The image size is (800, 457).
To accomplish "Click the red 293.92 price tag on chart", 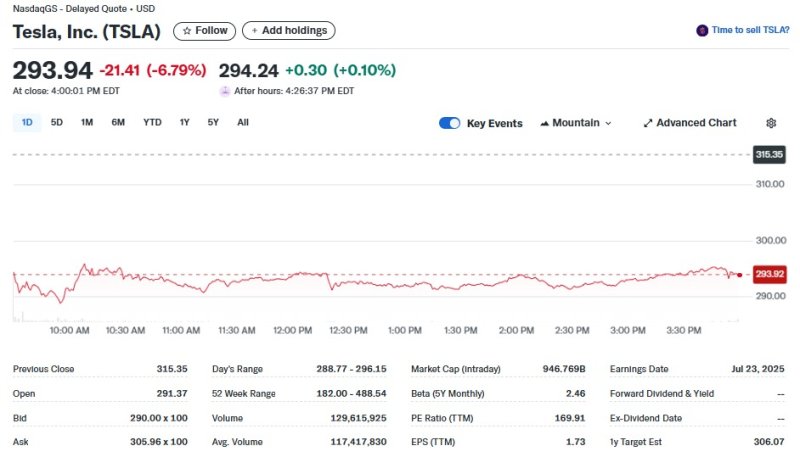I will (x=770, y=274).
